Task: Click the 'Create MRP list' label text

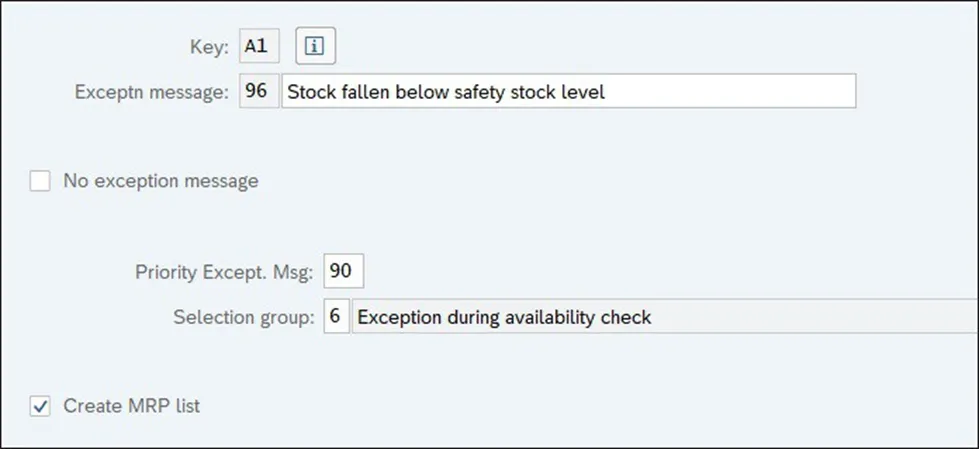Action: (132, 406)
